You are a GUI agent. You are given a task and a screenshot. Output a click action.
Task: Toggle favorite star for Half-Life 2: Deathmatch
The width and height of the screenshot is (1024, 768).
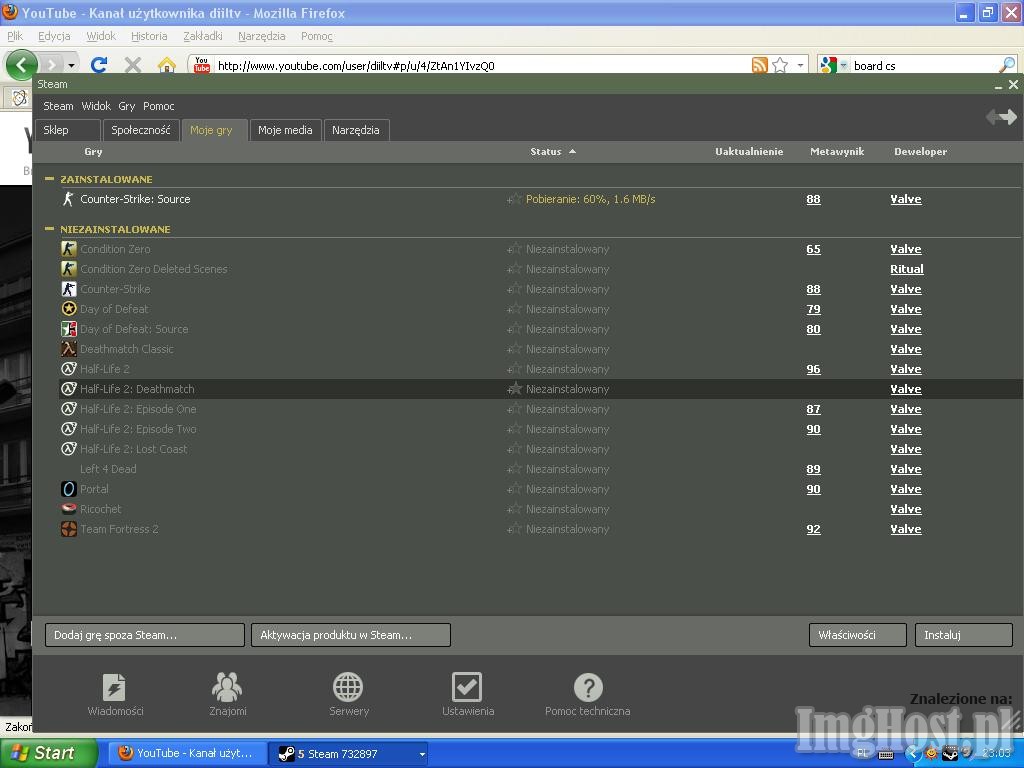point(515,389)
